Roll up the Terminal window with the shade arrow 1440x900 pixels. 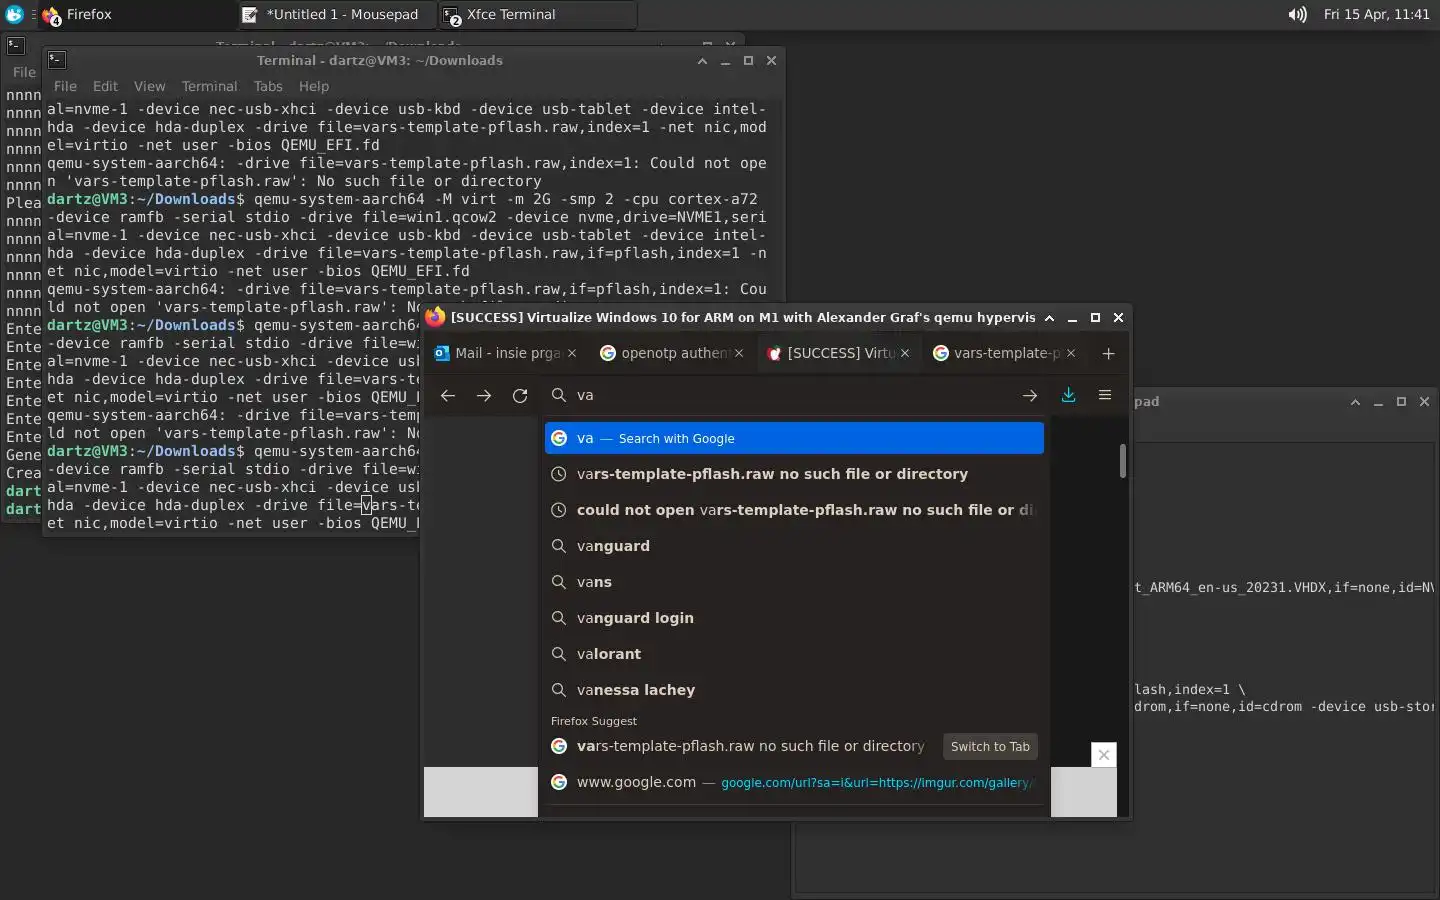pos(702,60)
